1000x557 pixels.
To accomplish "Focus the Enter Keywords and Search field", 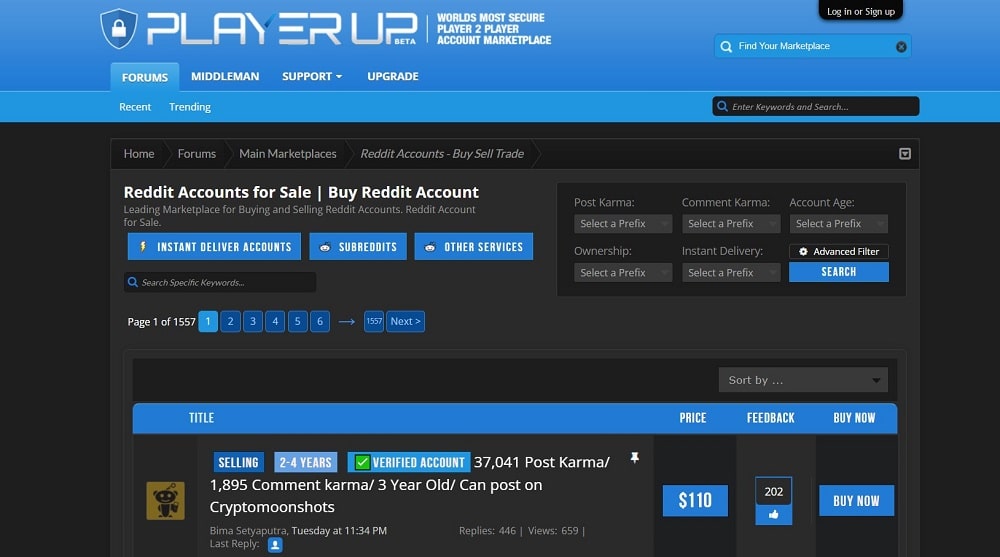I will click(x=816, y=107).
